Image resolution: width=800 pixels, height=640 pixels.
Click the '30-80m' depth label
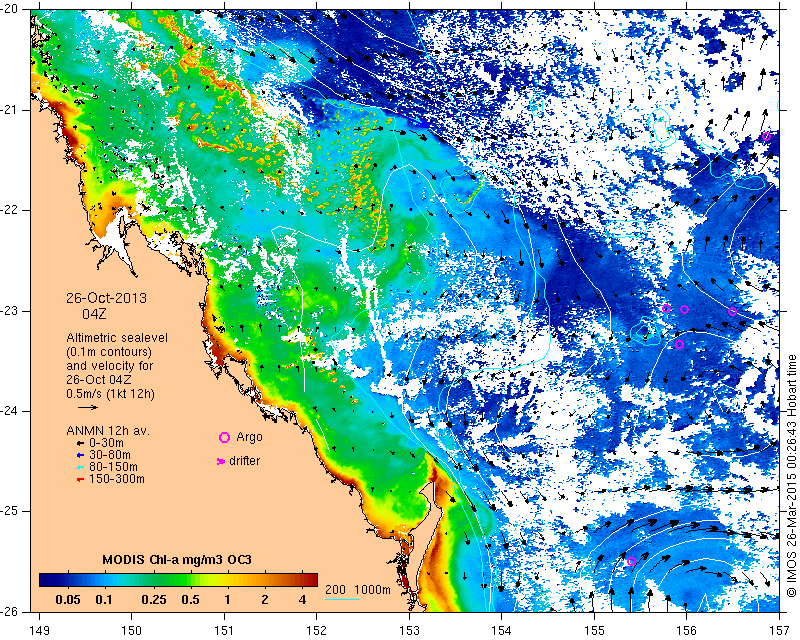point(110,455)
